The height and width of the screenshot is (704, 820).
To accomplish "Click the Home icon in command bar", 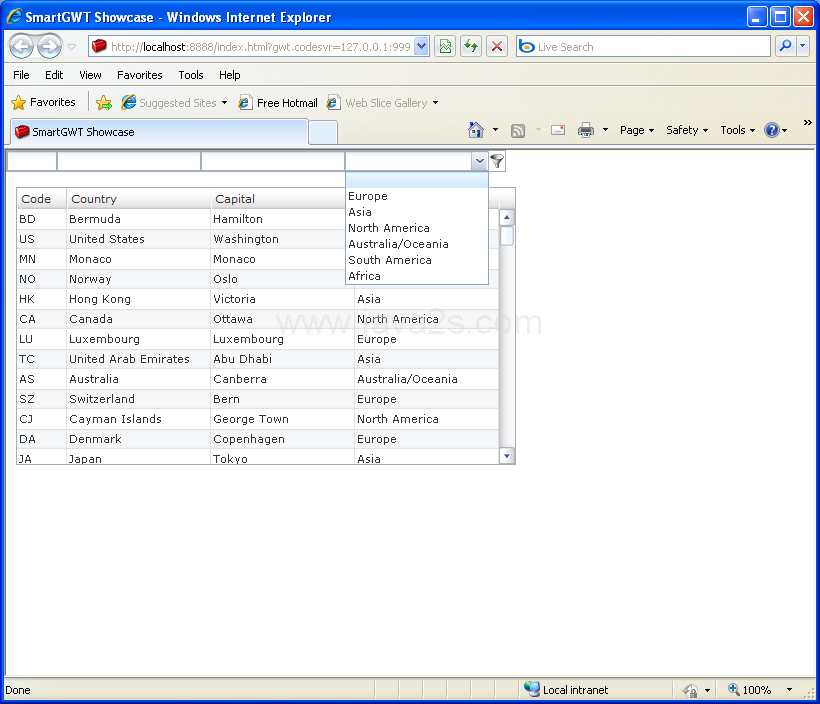I will click(476, 130).
